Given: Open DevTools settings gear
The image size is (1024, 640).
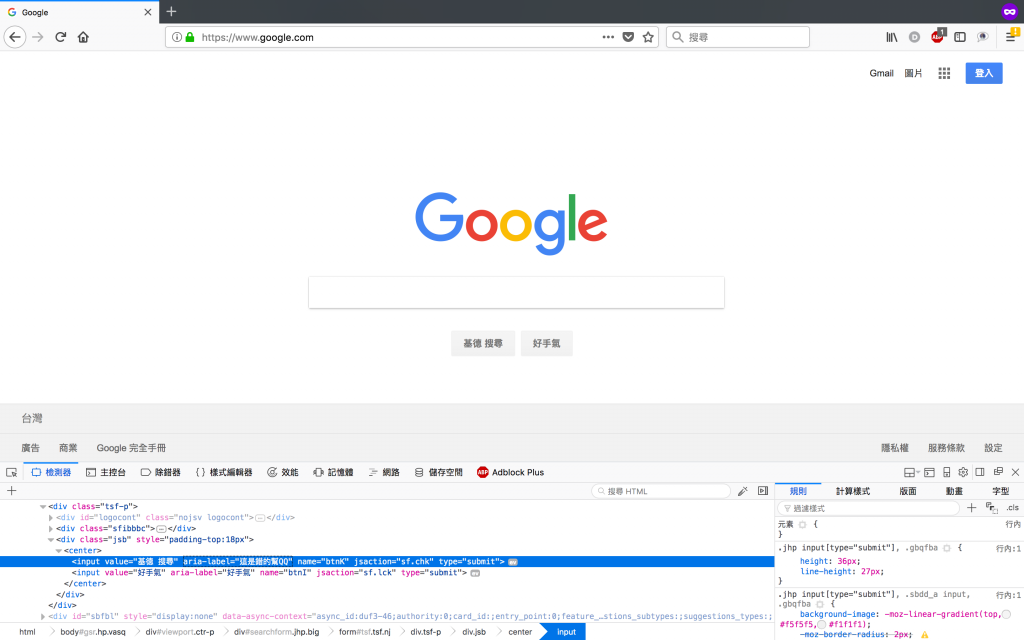Looking at the screenshot, I should [963, 472].
